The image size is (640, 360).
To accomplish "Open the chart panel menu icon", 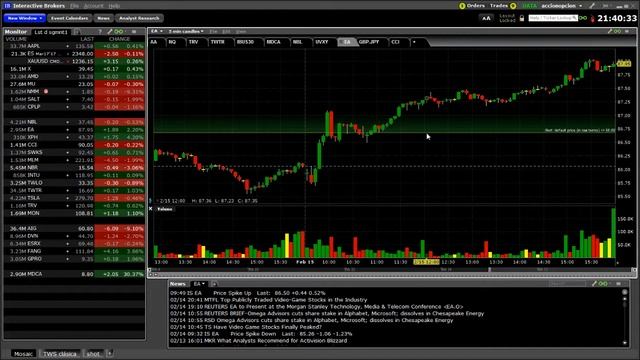I will [627, 31].
